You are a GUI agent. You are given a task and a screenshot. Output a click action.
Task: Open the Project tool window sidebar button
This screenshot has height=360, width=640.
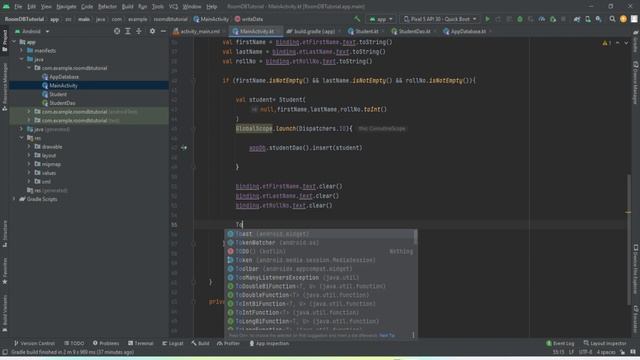4,40
